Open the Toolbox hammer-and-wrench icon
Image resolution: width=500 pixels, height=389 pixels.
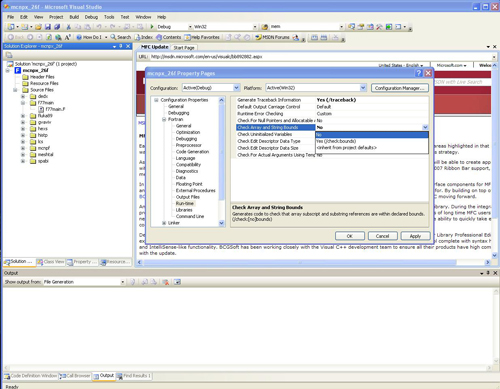tap(379, 27)
